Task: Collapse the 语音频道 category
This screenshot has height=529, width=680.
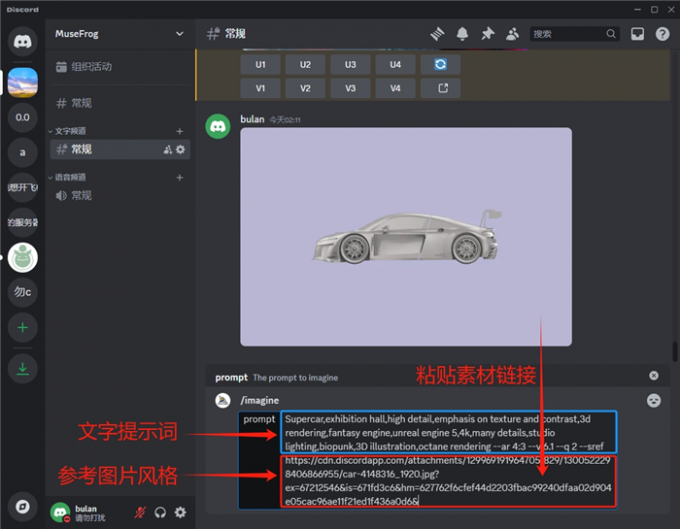Action: [67, 177]
